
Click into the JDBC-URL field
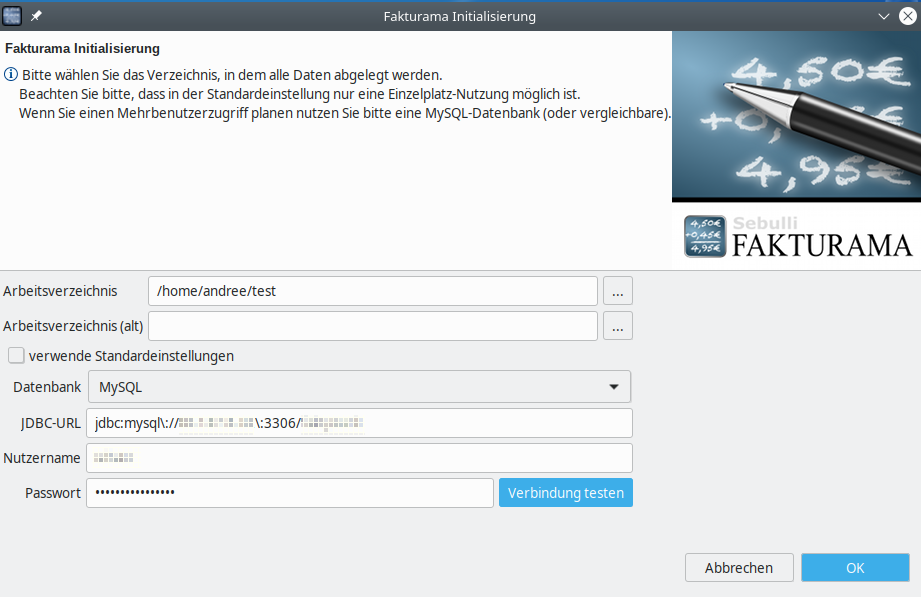point(359,423)
